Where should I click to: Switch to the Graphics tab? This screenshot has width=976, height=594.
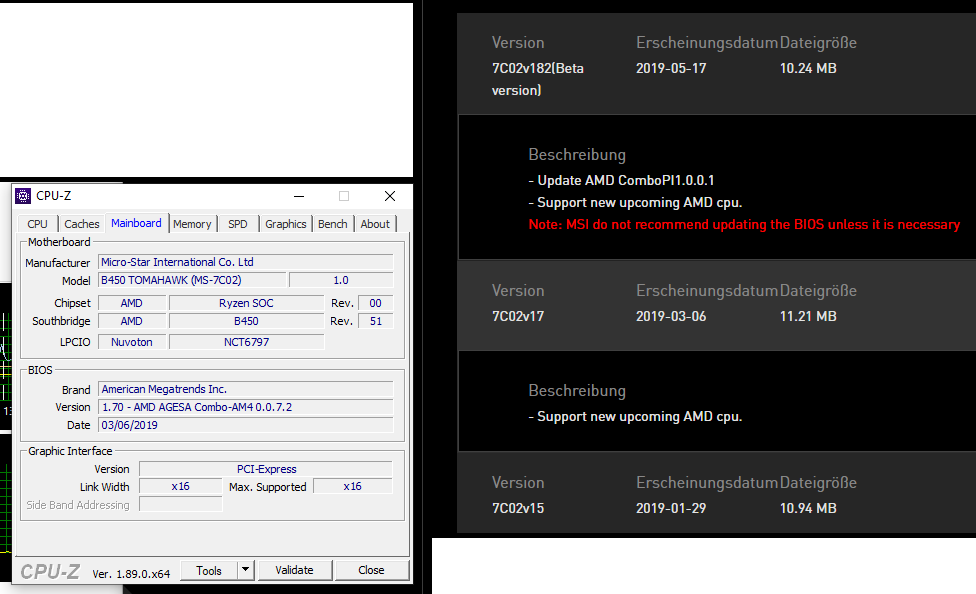coord(286,224)
